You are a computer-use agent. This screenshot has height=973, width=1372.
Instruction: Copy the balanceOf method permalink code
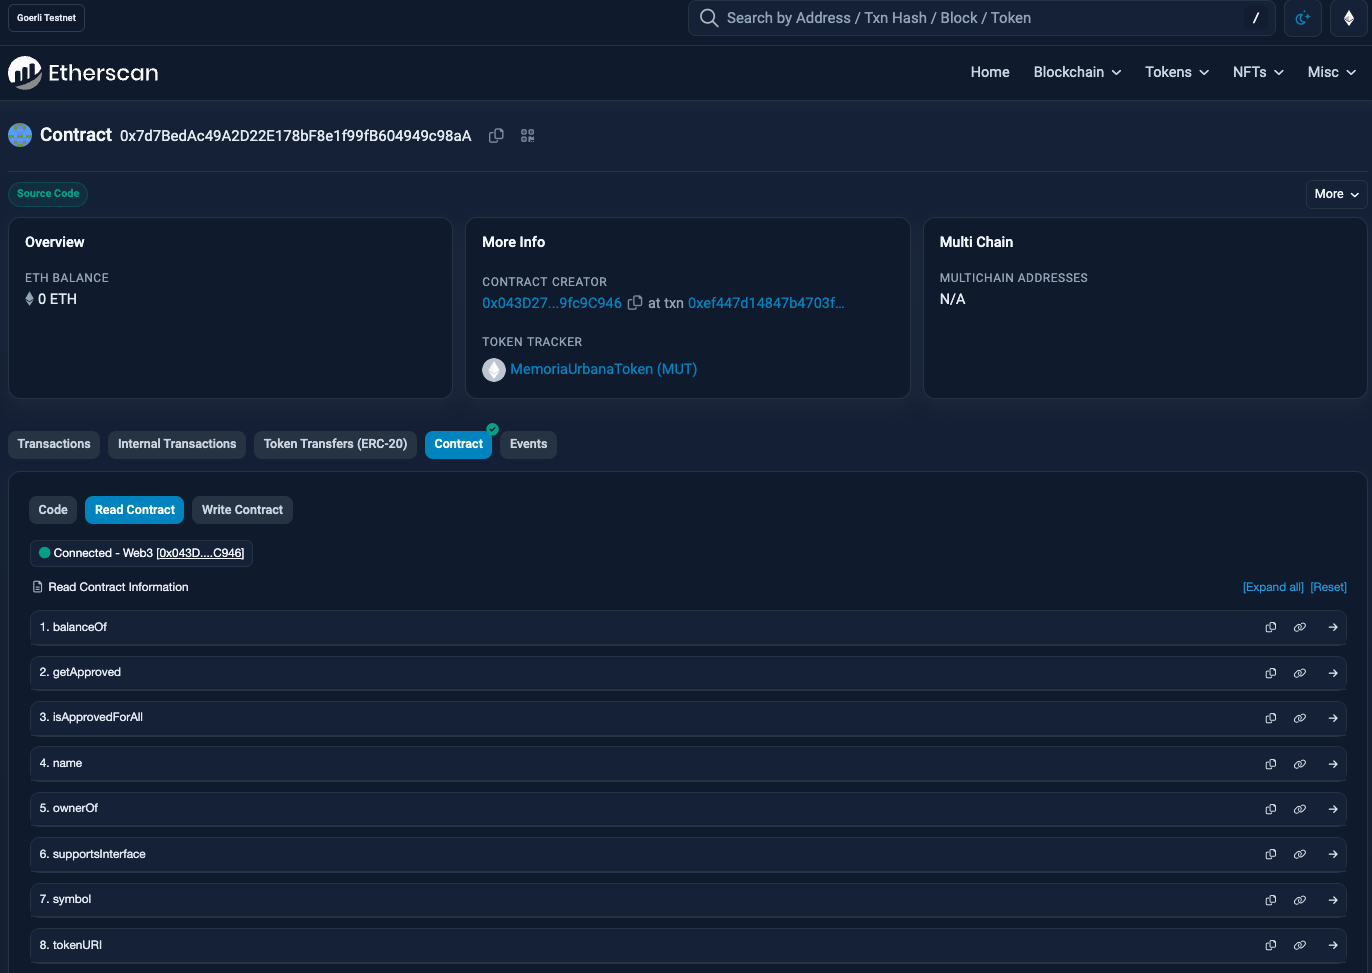1270,627
